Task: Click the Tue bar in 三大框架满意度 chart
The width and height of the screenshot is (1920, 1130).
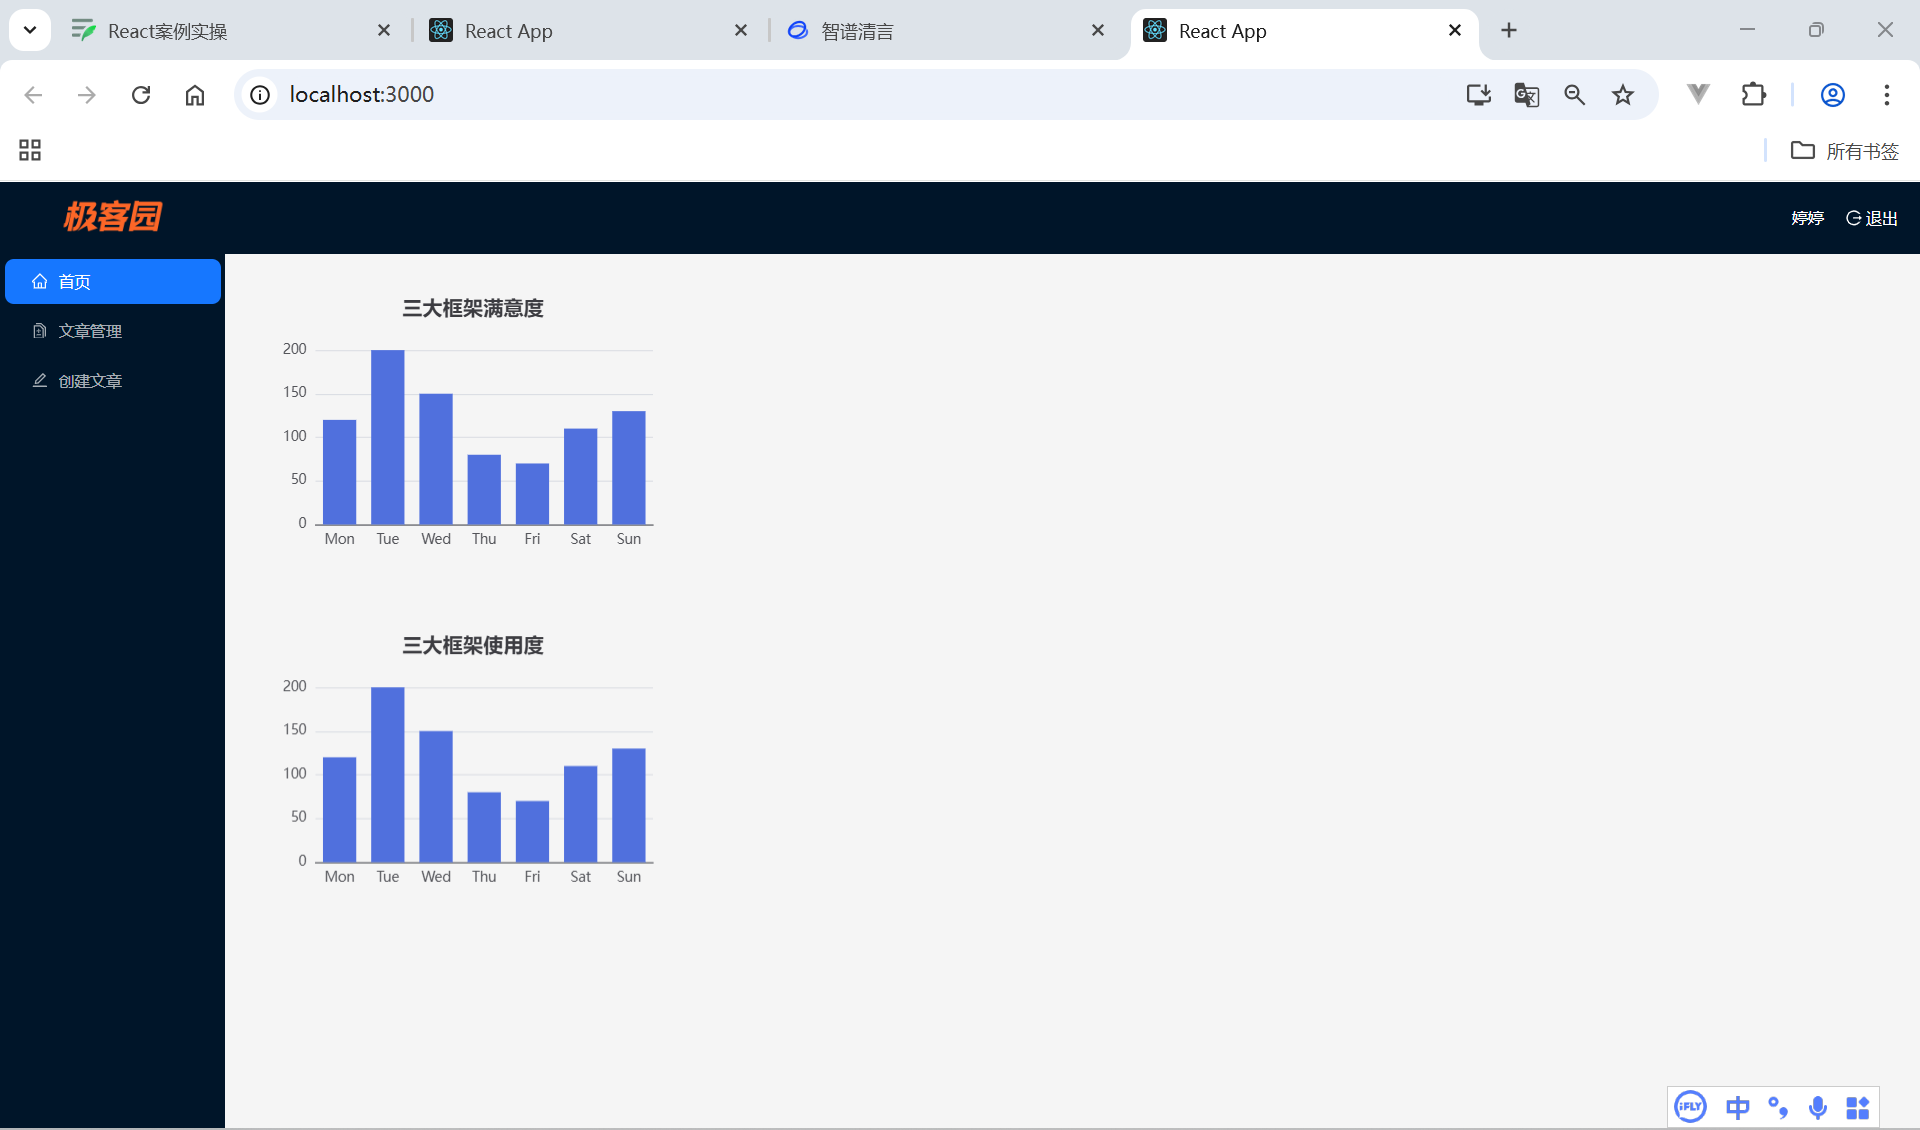Action: [388, 437]
